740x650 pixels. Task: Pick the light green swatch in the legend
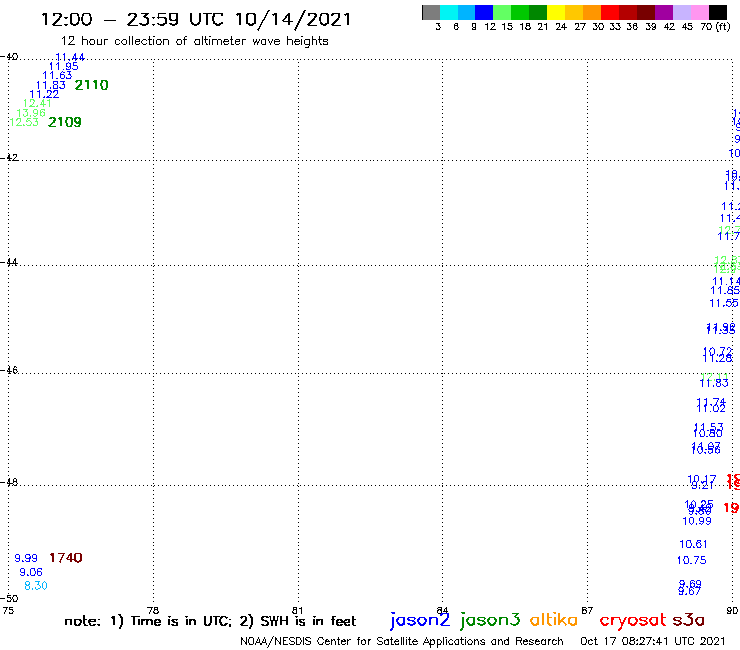(x=502, y=12)
